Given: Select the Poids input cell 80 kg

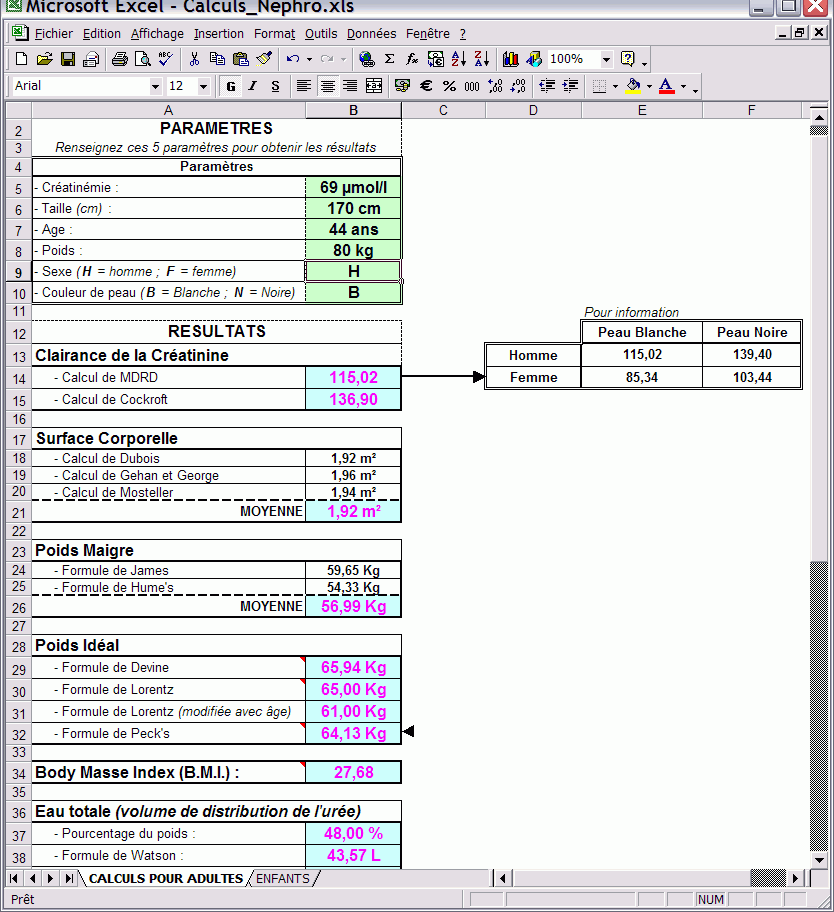Looking at the screenshot, I should click(353, 251).
